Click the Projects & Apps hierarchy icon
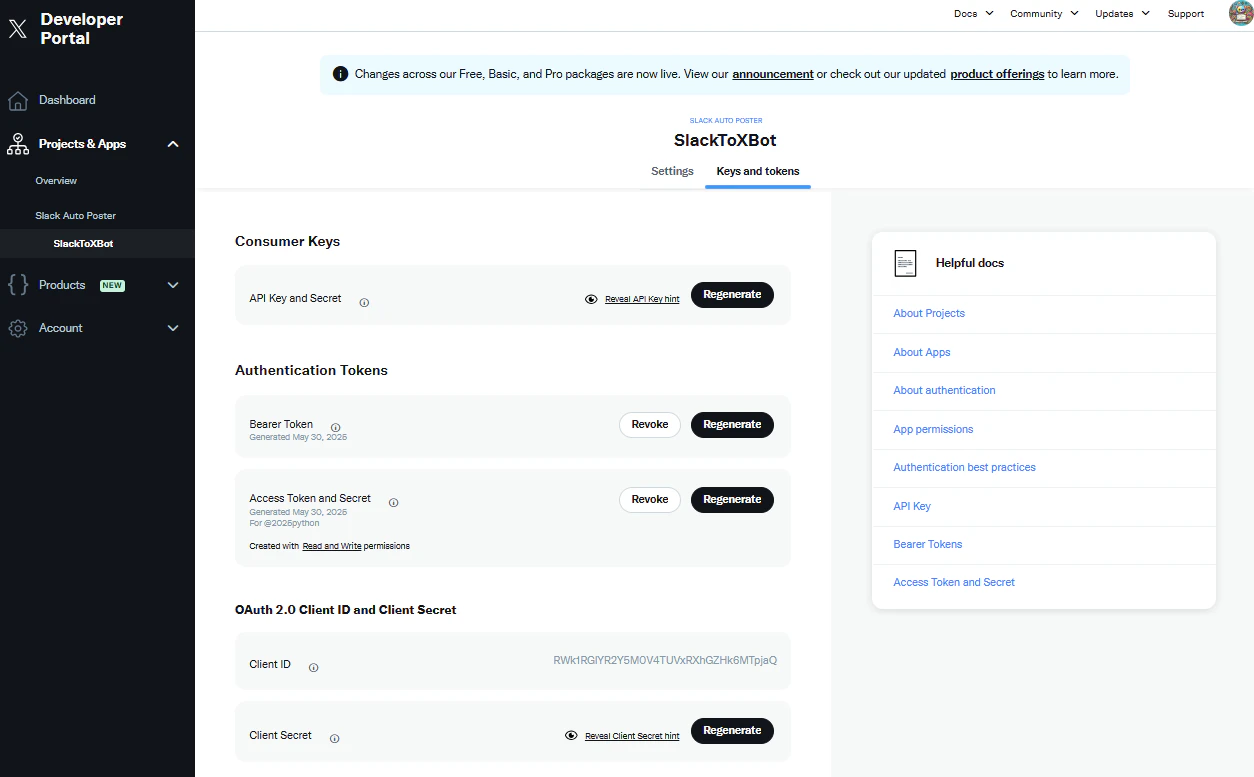The height and width of the screenshot is (777, 1254). pos(17,144)
